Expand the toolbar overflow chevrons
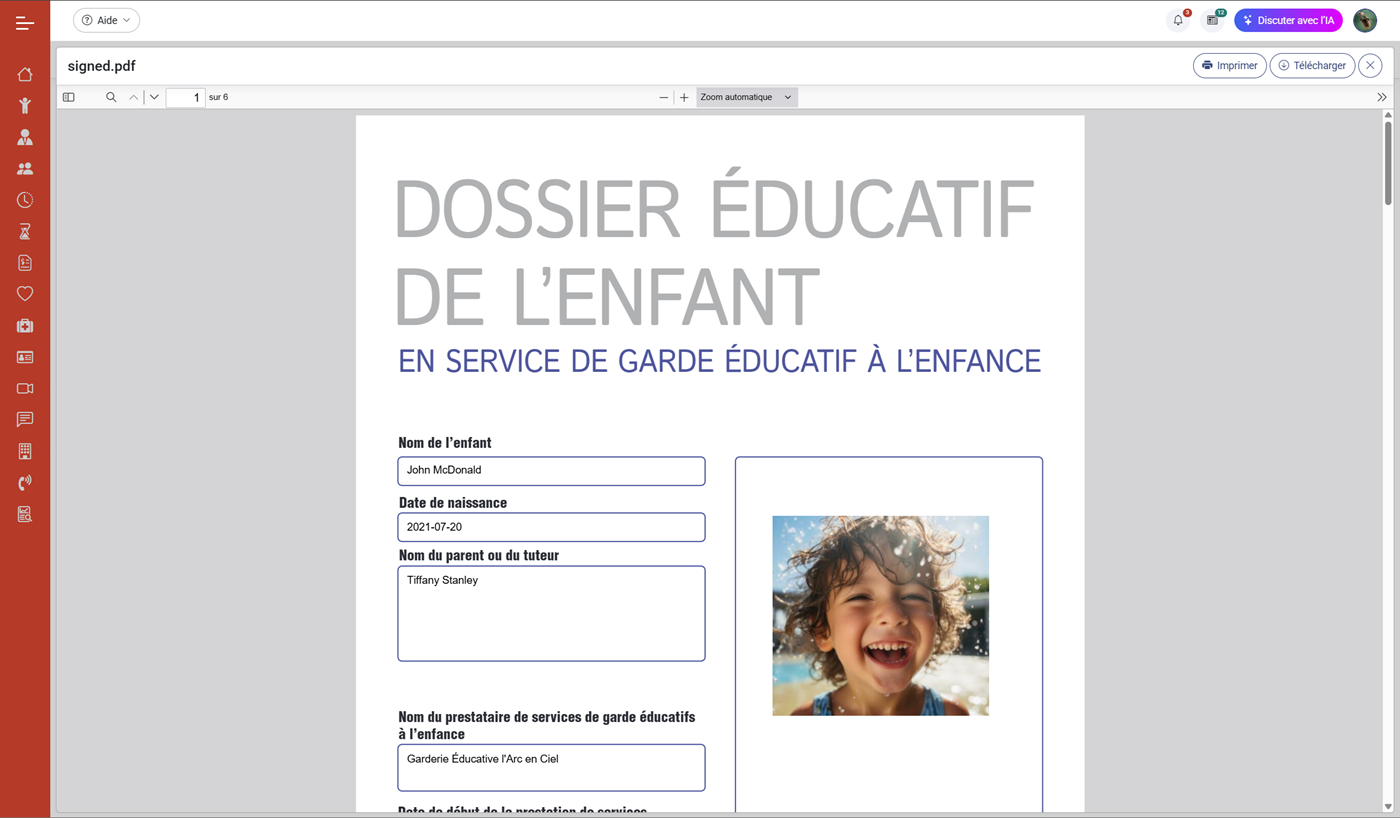 click(1382, 97)
